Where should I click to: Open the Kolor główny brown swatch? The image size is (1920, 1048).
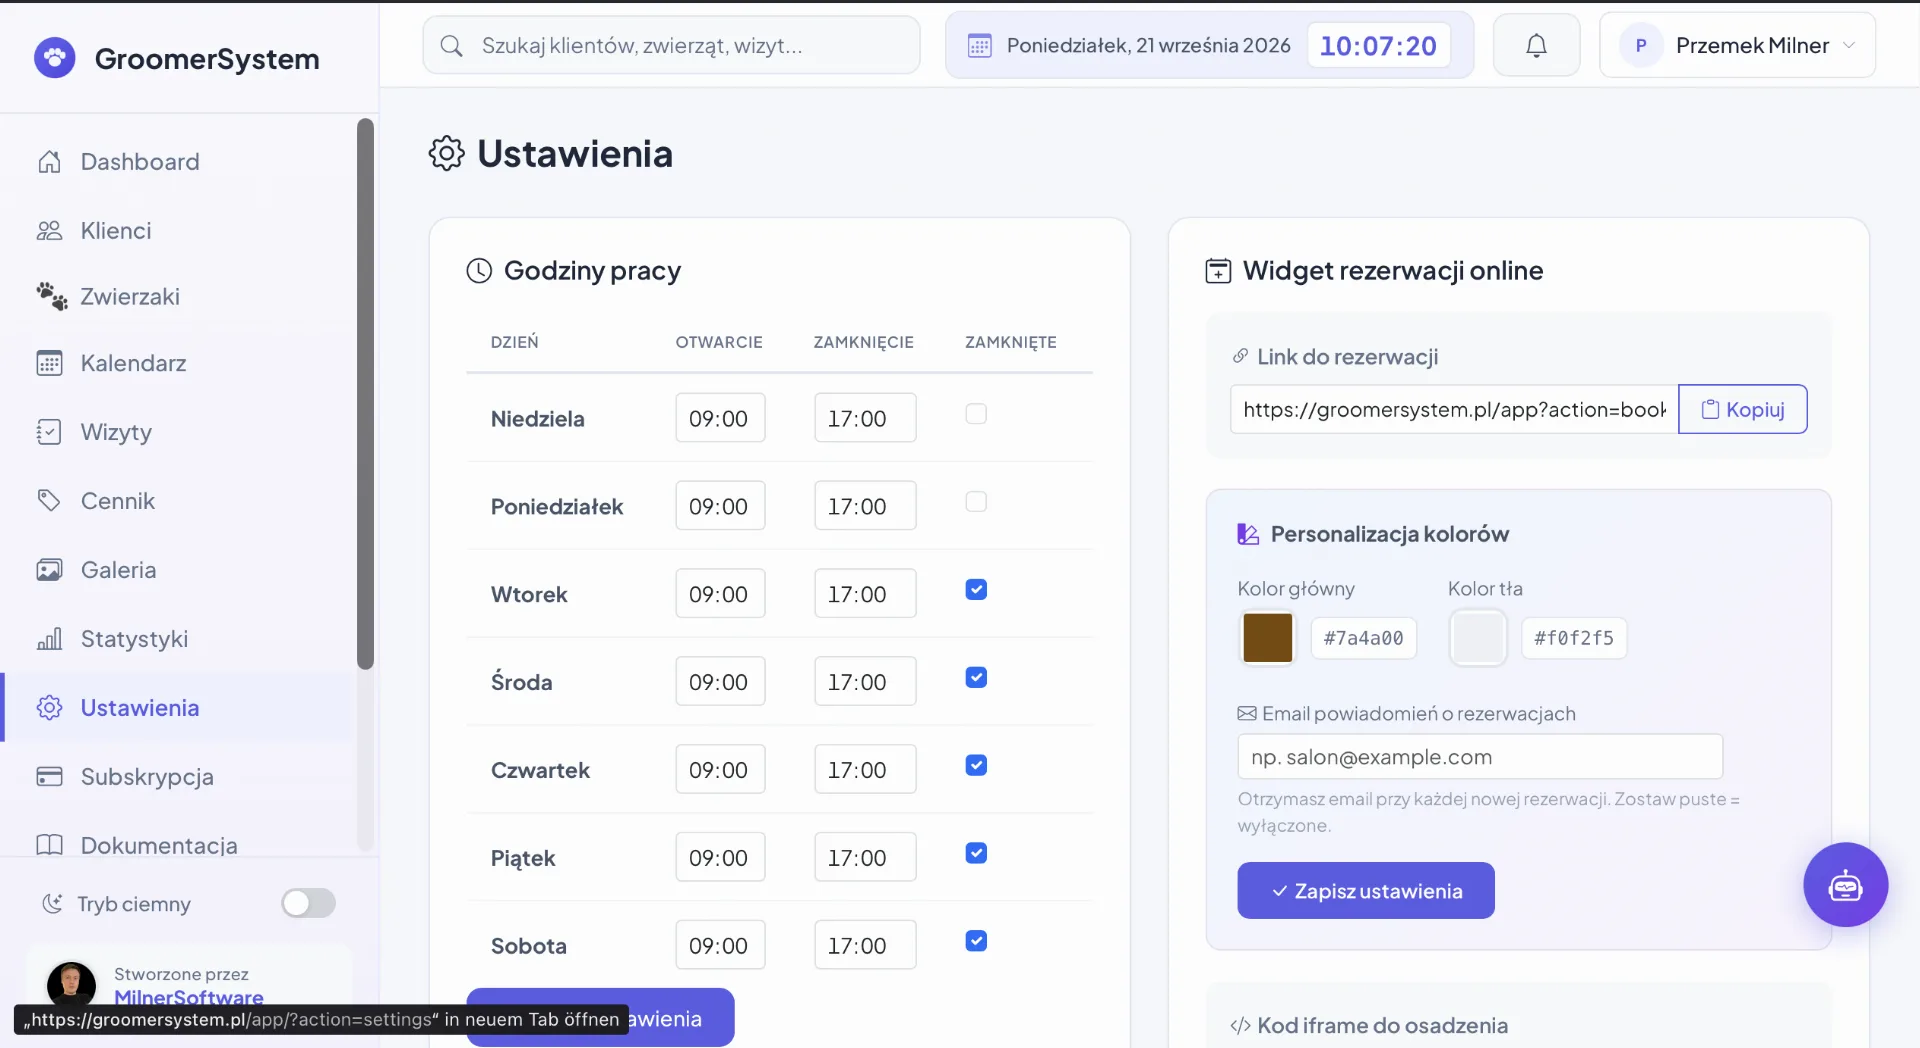click(1267, 638)
